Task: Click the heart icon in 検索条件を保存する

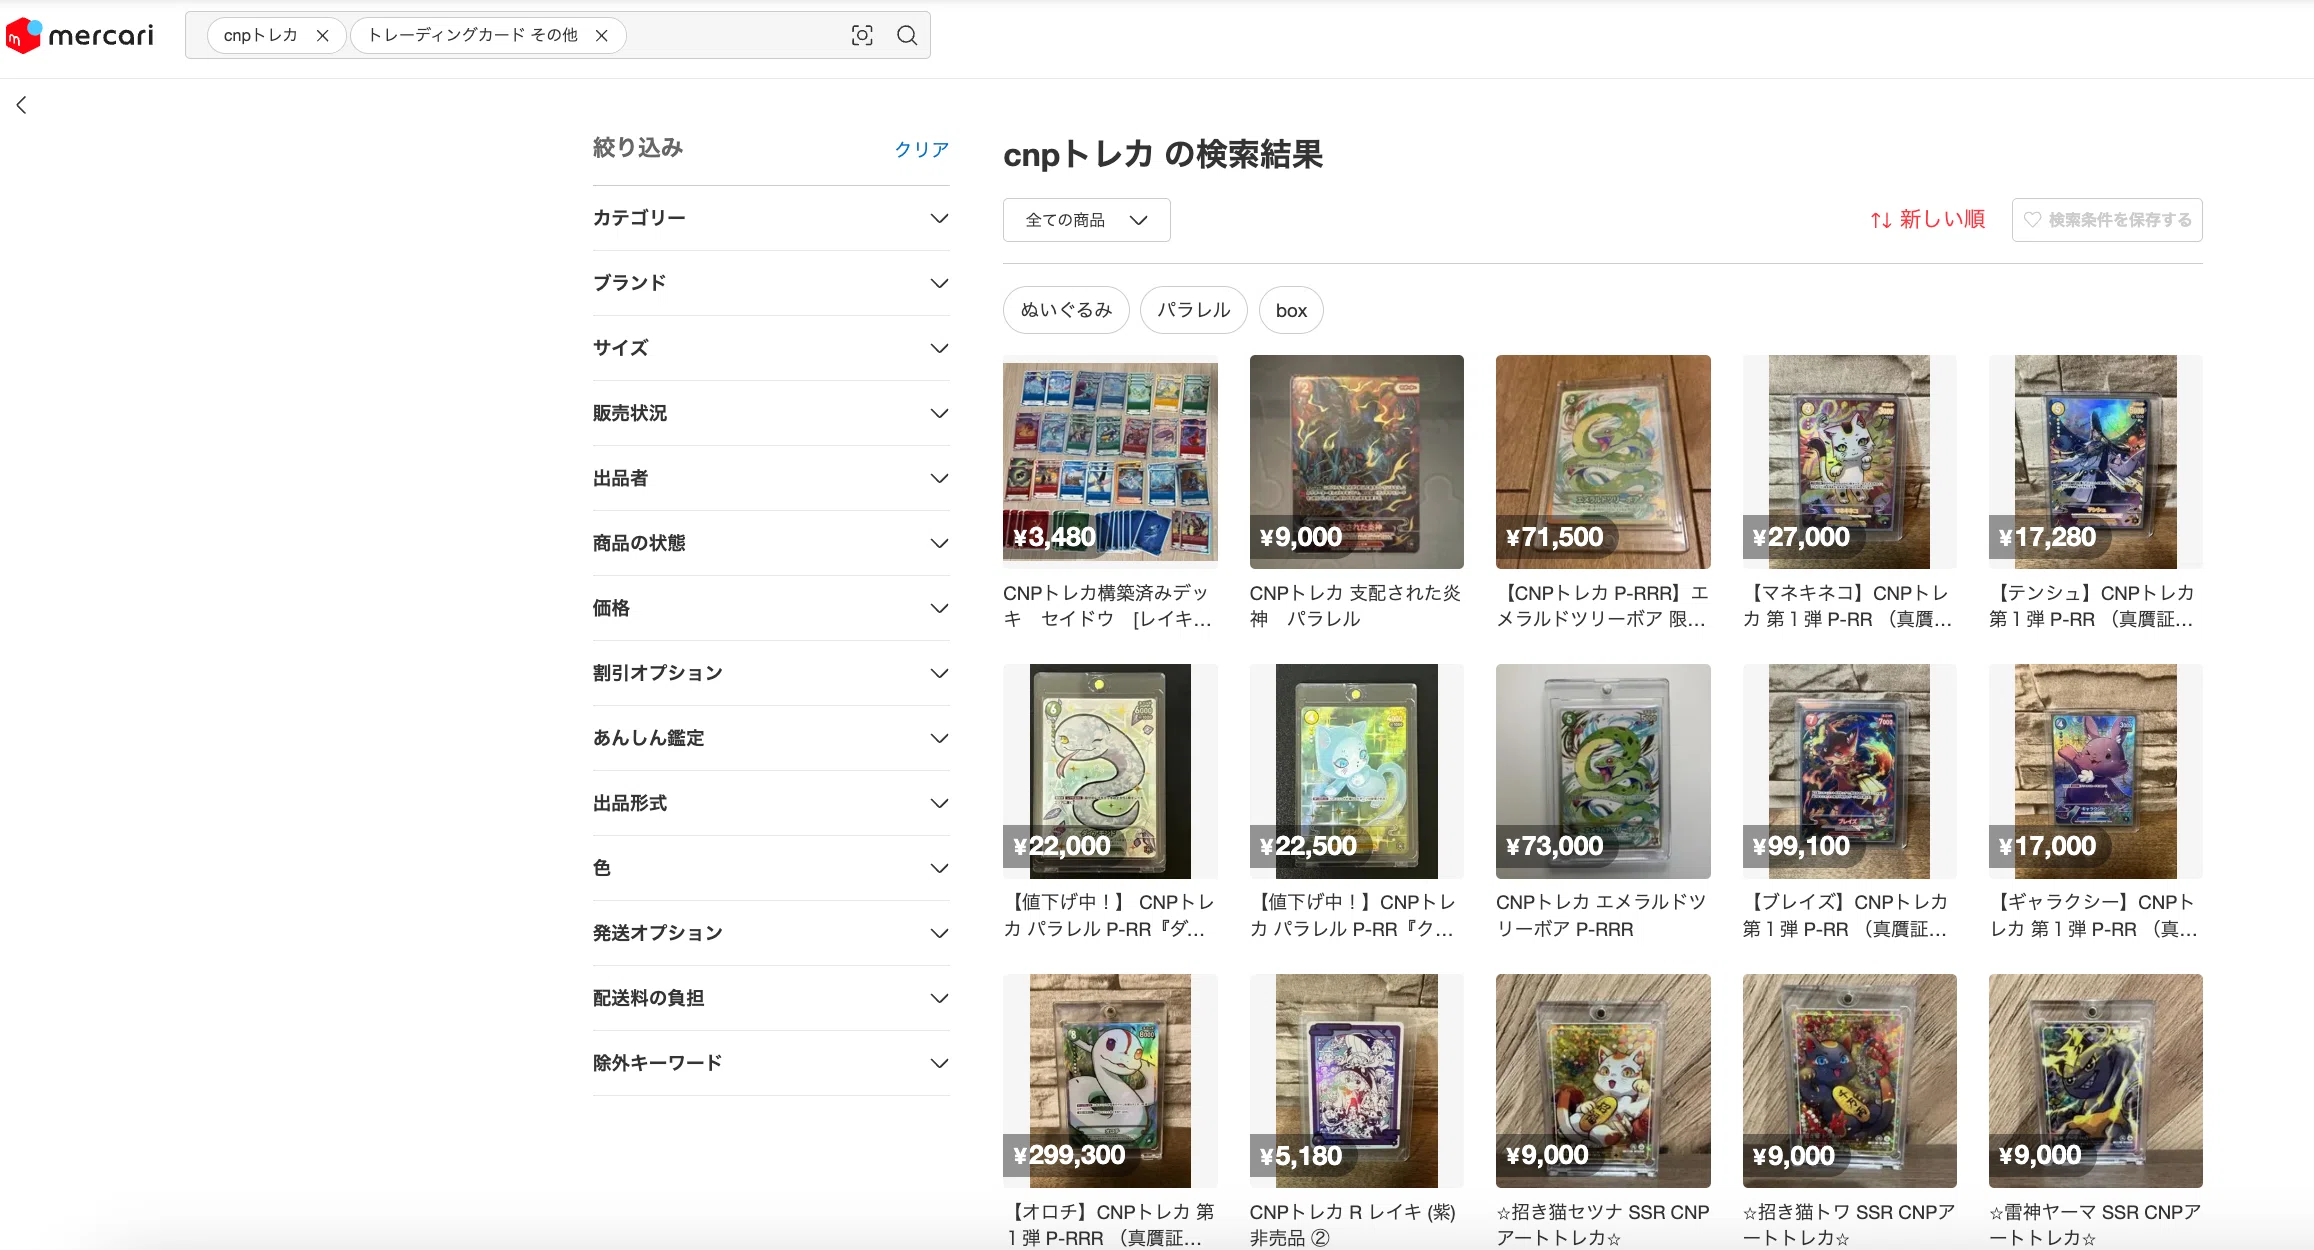Action: (x=2032, y=220)
